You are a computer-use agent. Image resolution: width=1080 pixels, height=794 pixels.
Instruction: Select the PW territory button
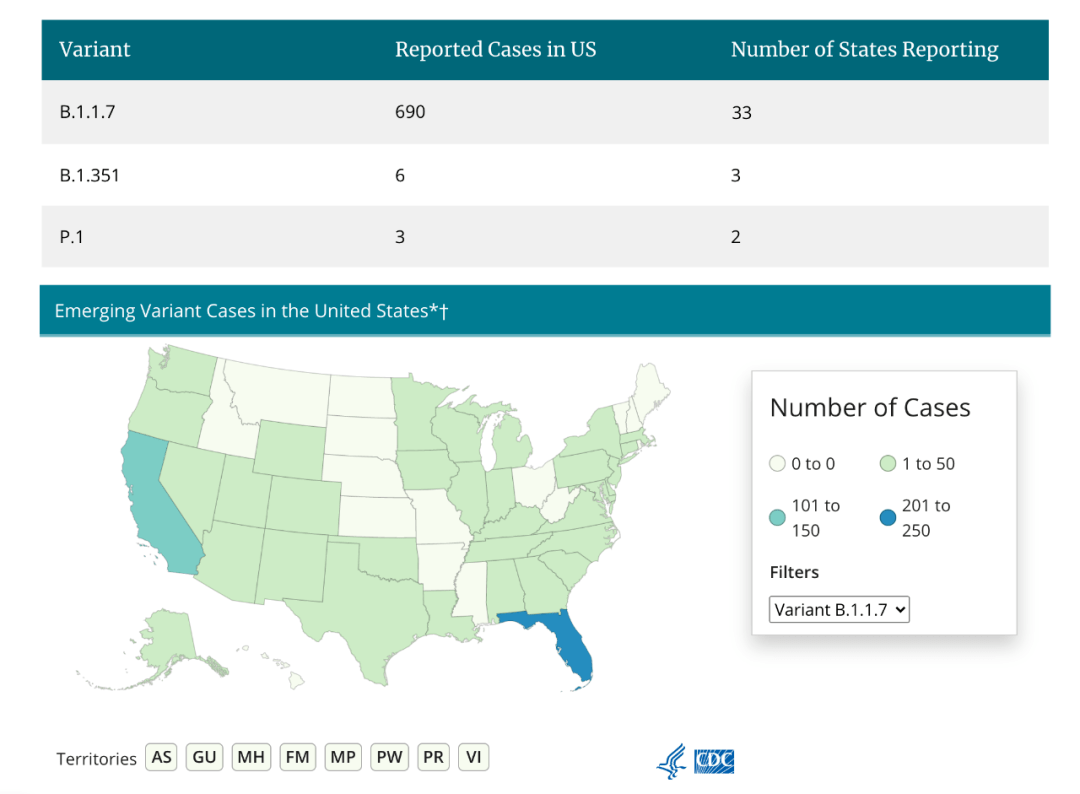coord(389,757)
